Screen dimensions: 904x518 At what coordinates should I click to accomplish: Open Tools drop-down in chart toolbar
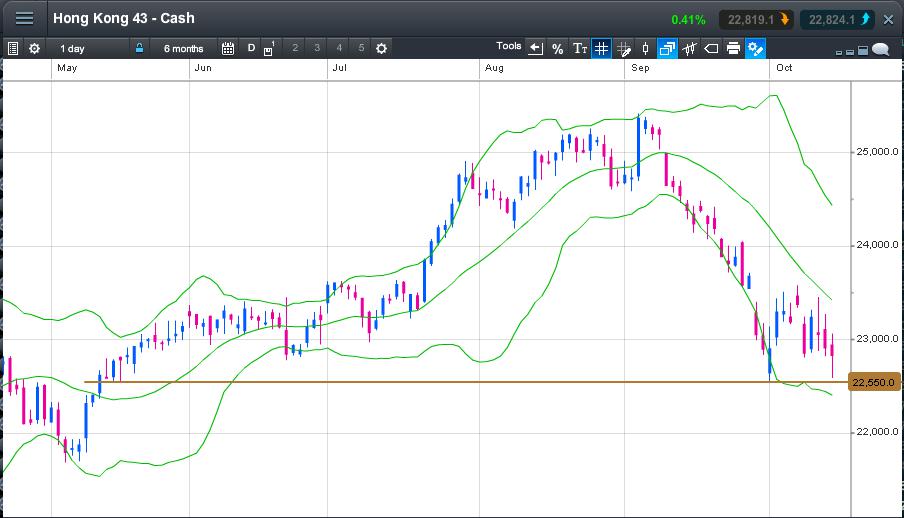(509, 47)
